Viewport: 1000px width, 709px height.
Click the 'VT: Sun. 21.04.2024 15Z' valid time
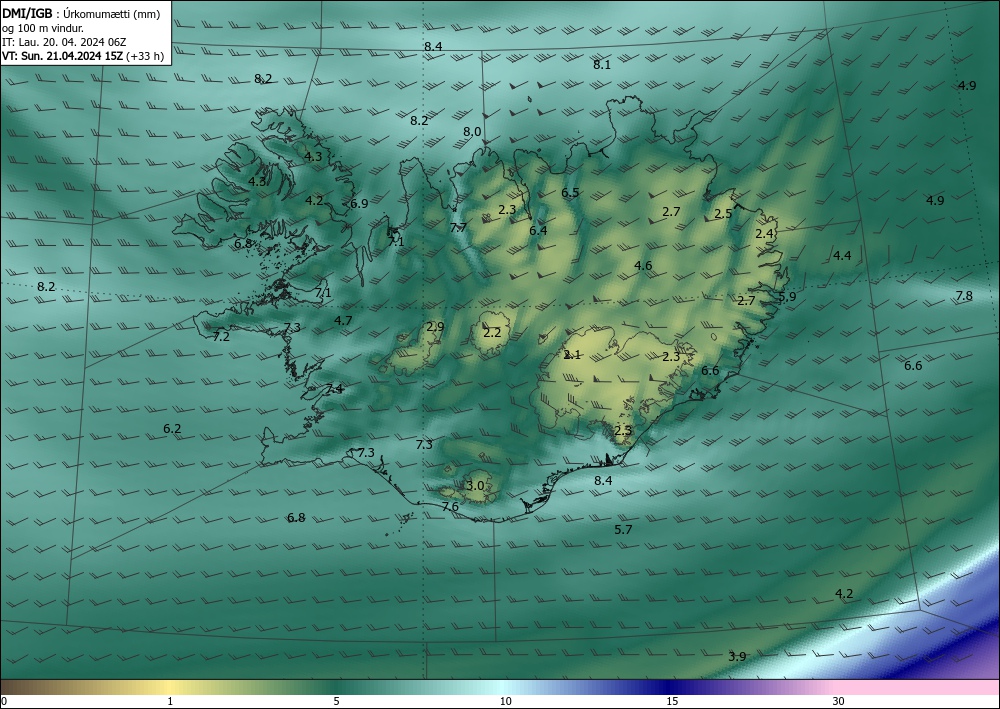63,56
